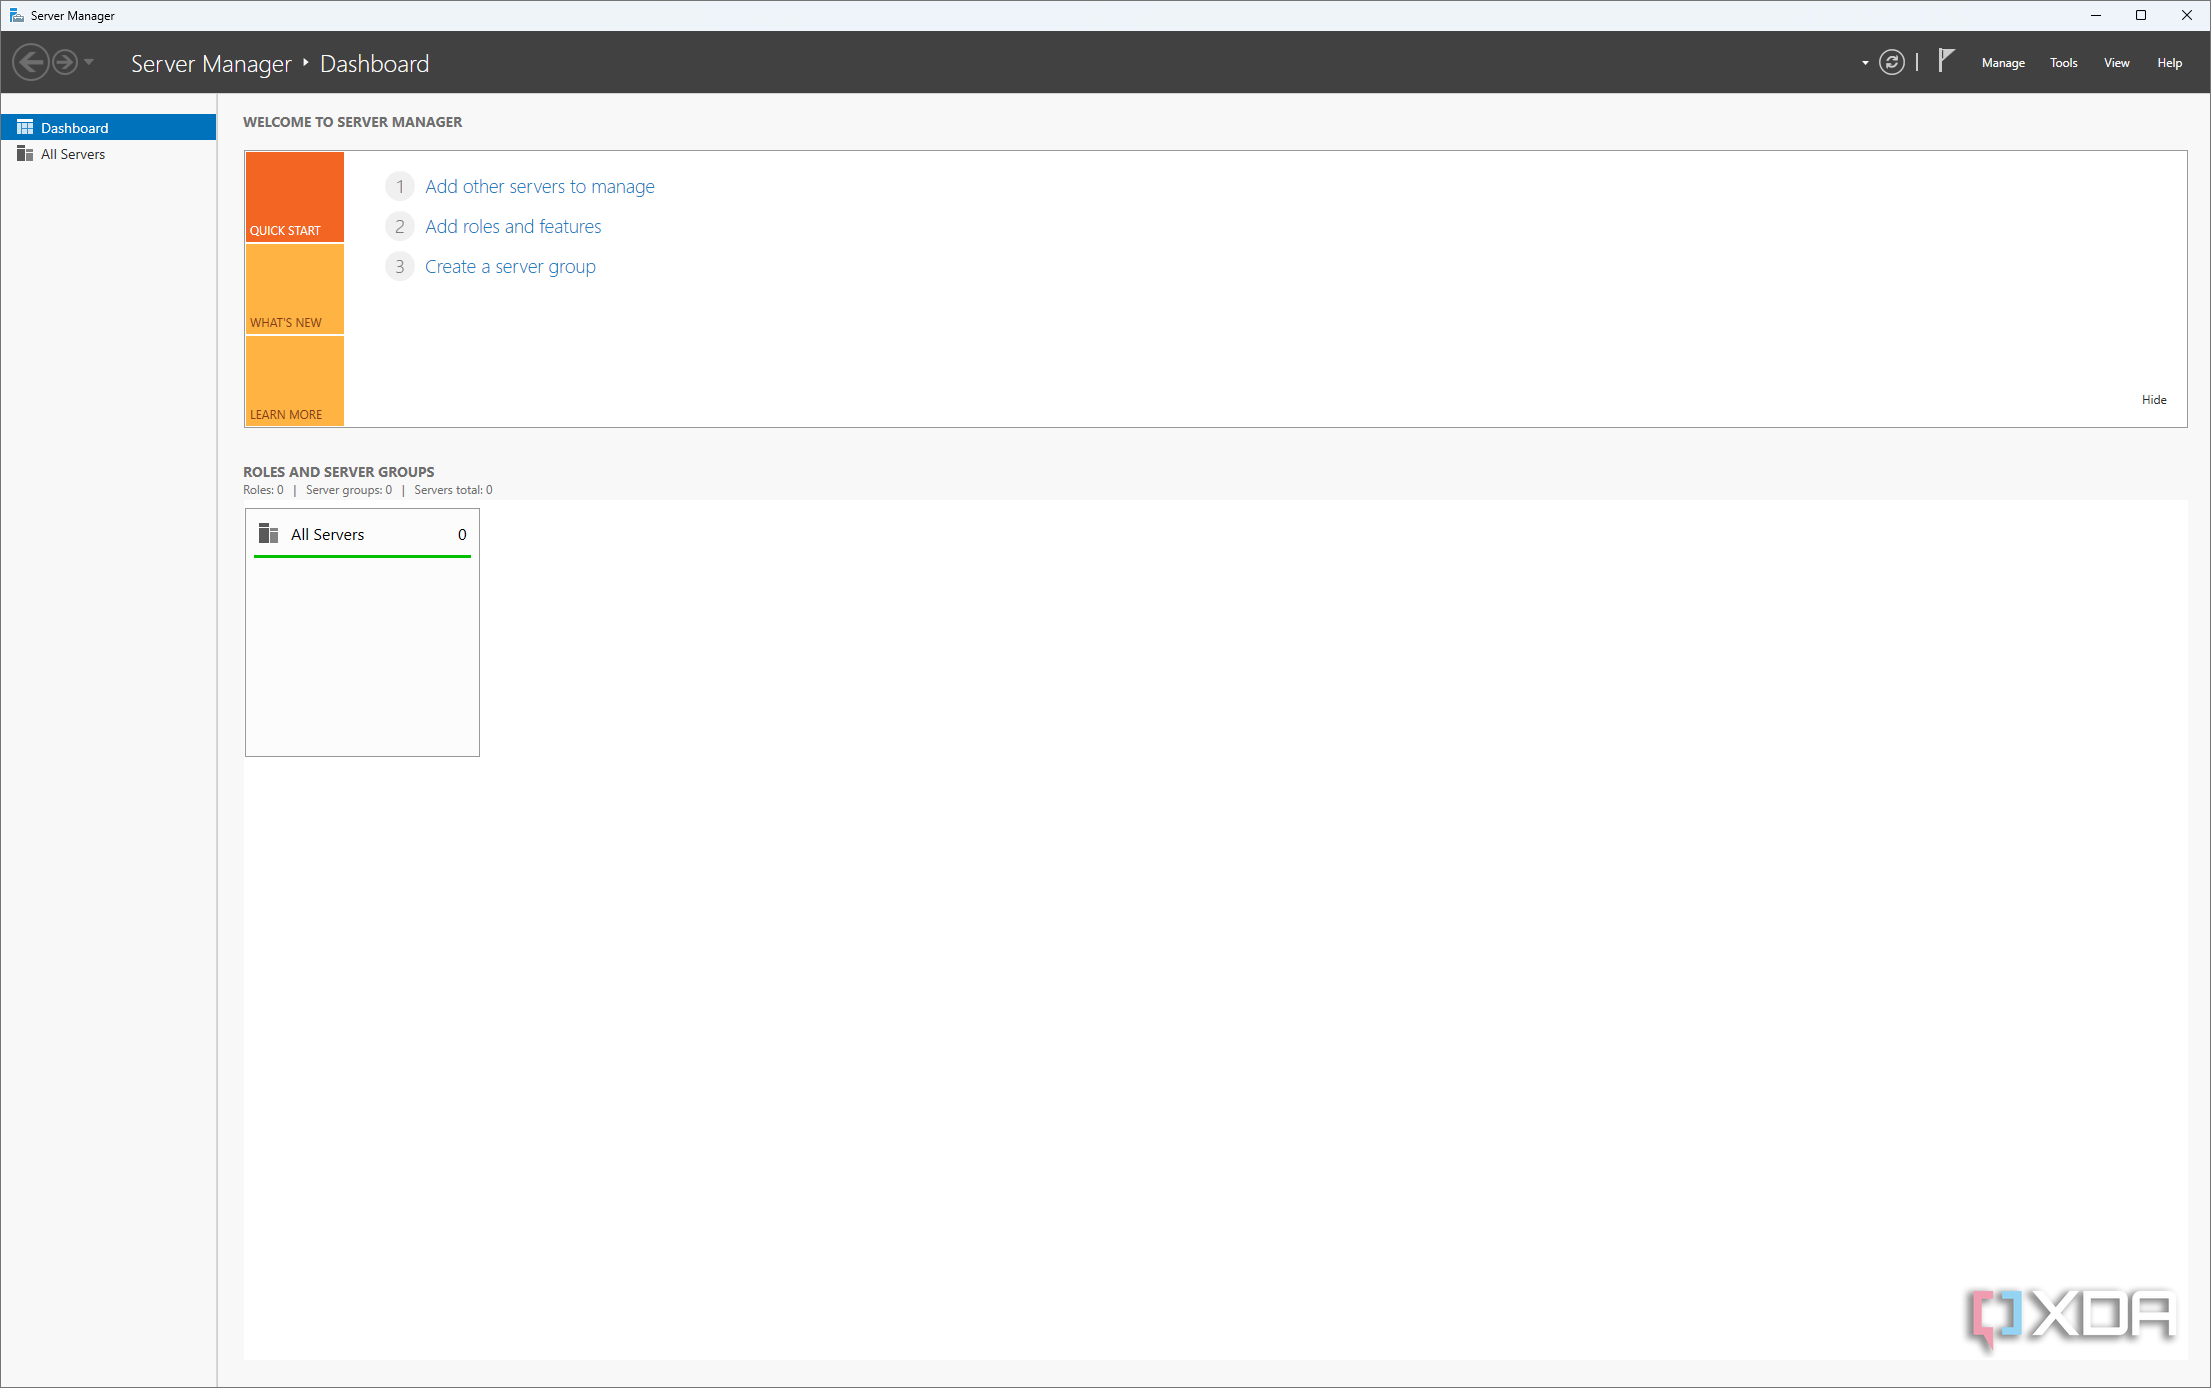This screenshot has height=1388, width=2211.
Task: Open dropdown arrow beside refresh button
Action: [1865, 63]
